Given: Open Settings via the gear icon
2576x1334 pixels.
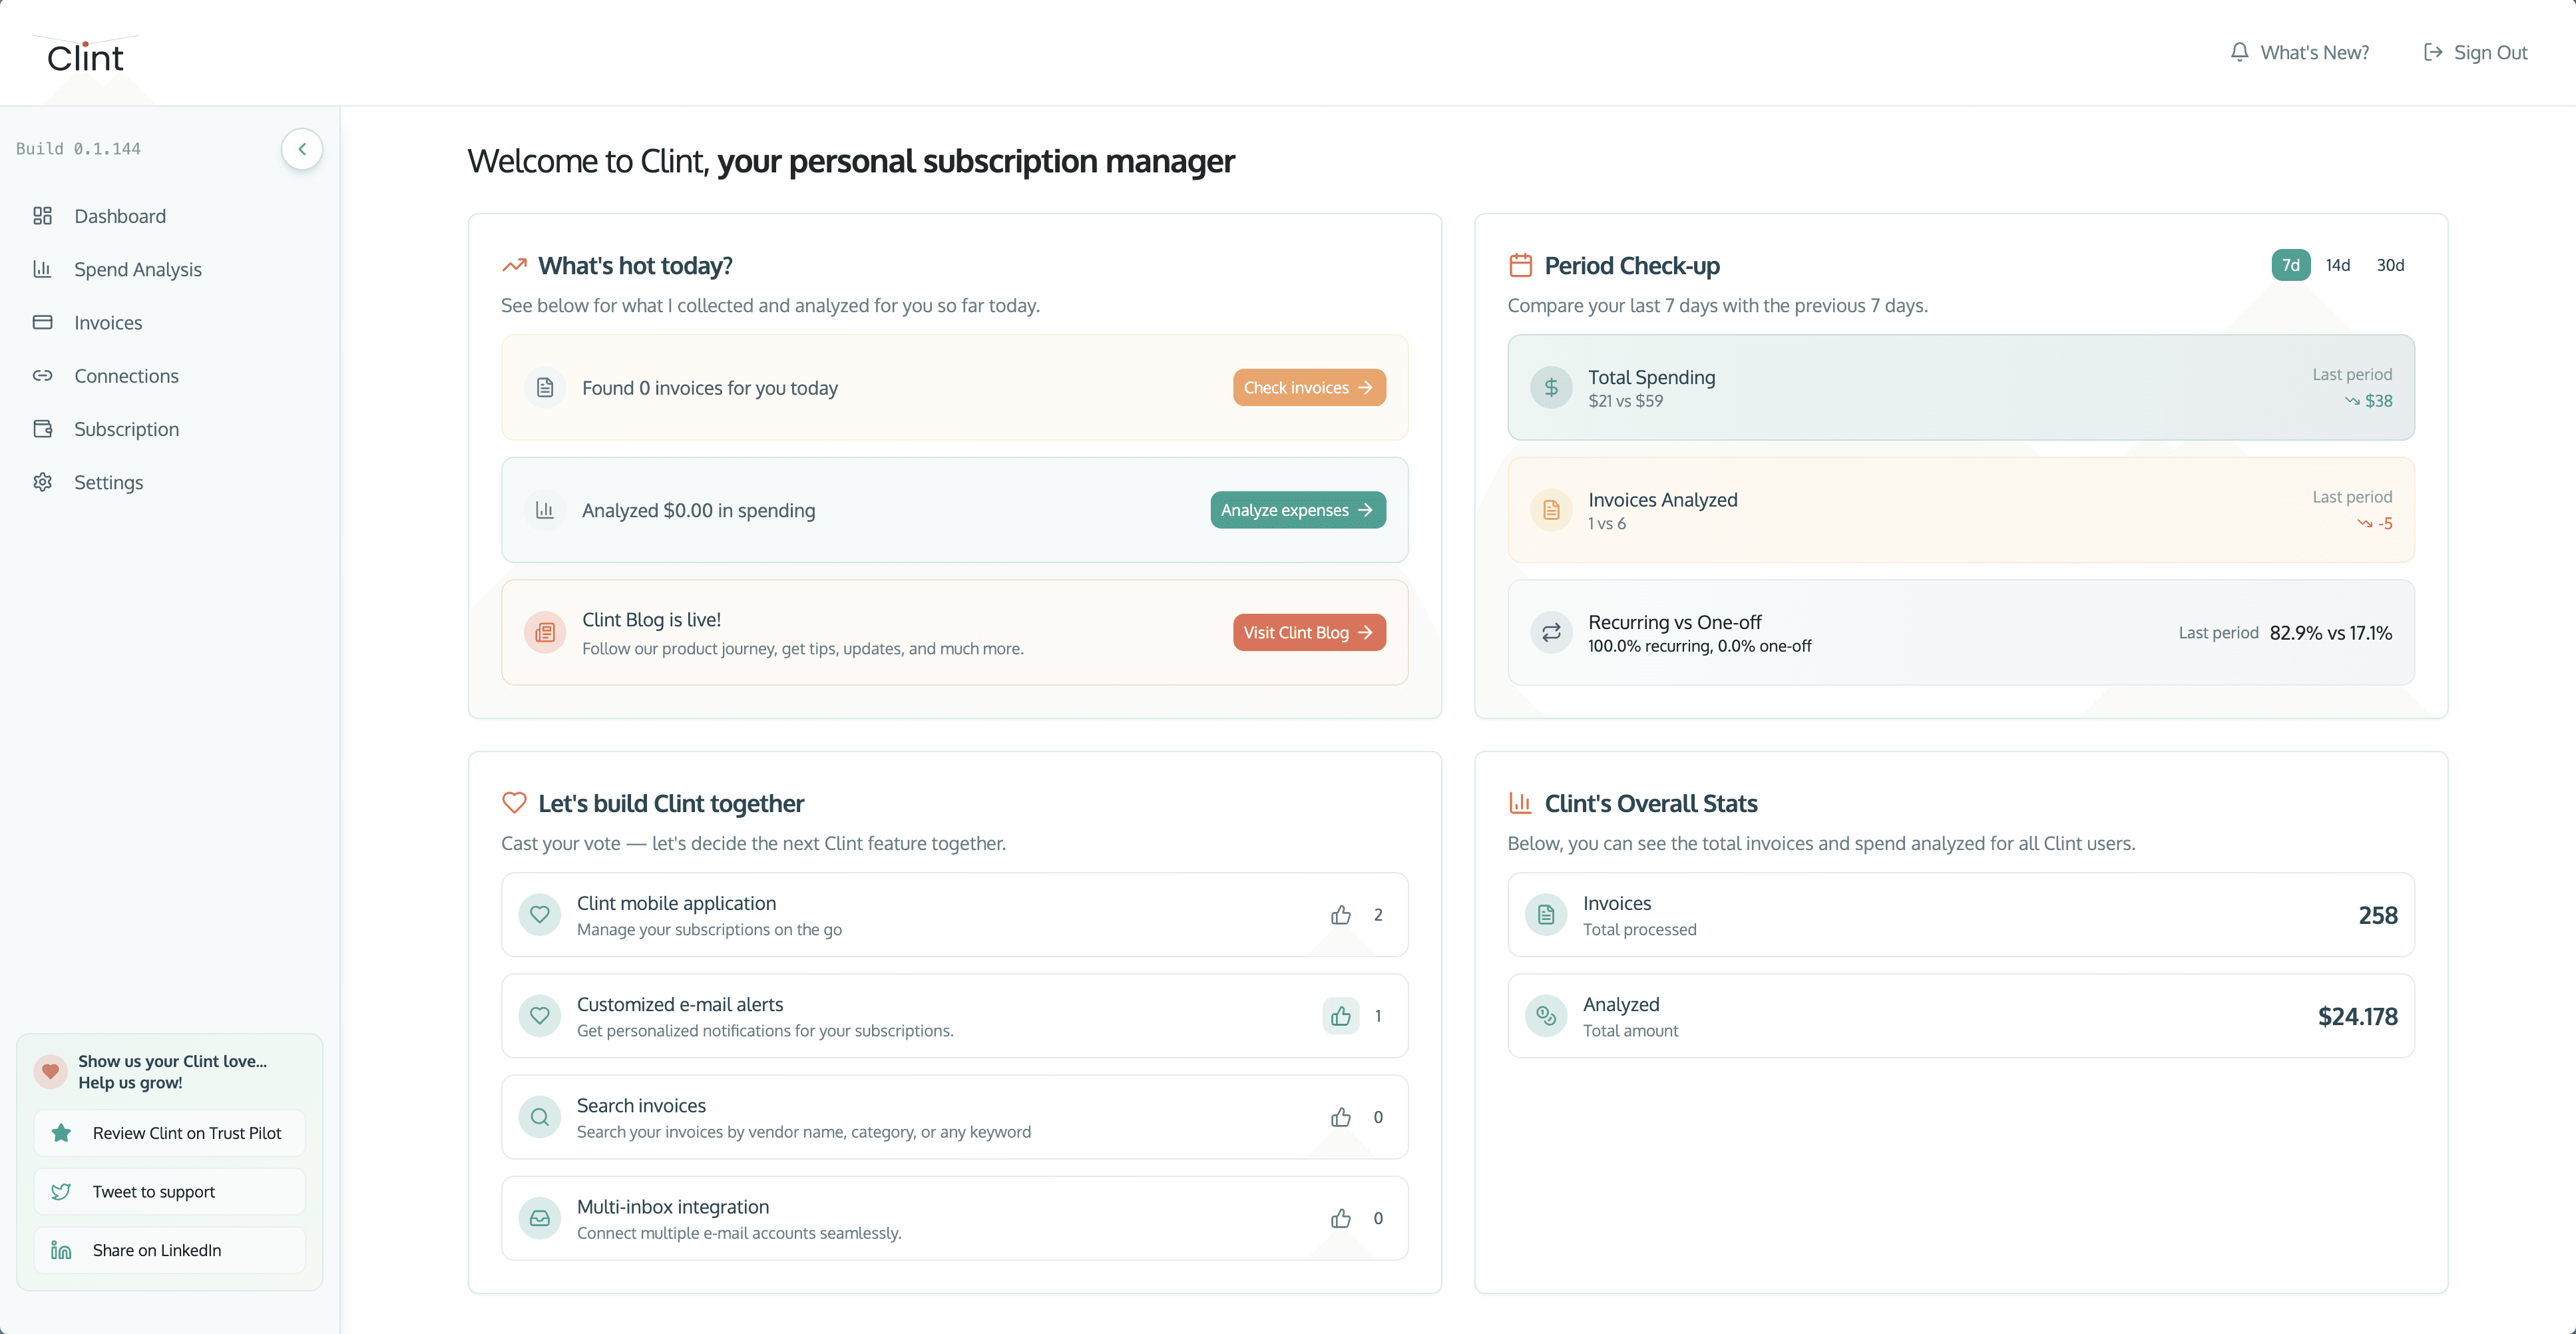Looking at the screenshot, I should [44, 481].
